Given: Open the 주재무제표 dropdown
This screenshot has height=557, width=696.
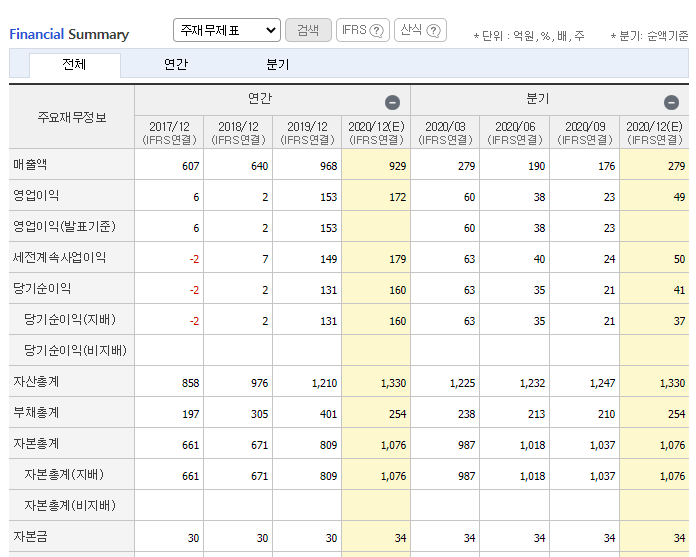Looking at the screenshot, I should (227, 30).
